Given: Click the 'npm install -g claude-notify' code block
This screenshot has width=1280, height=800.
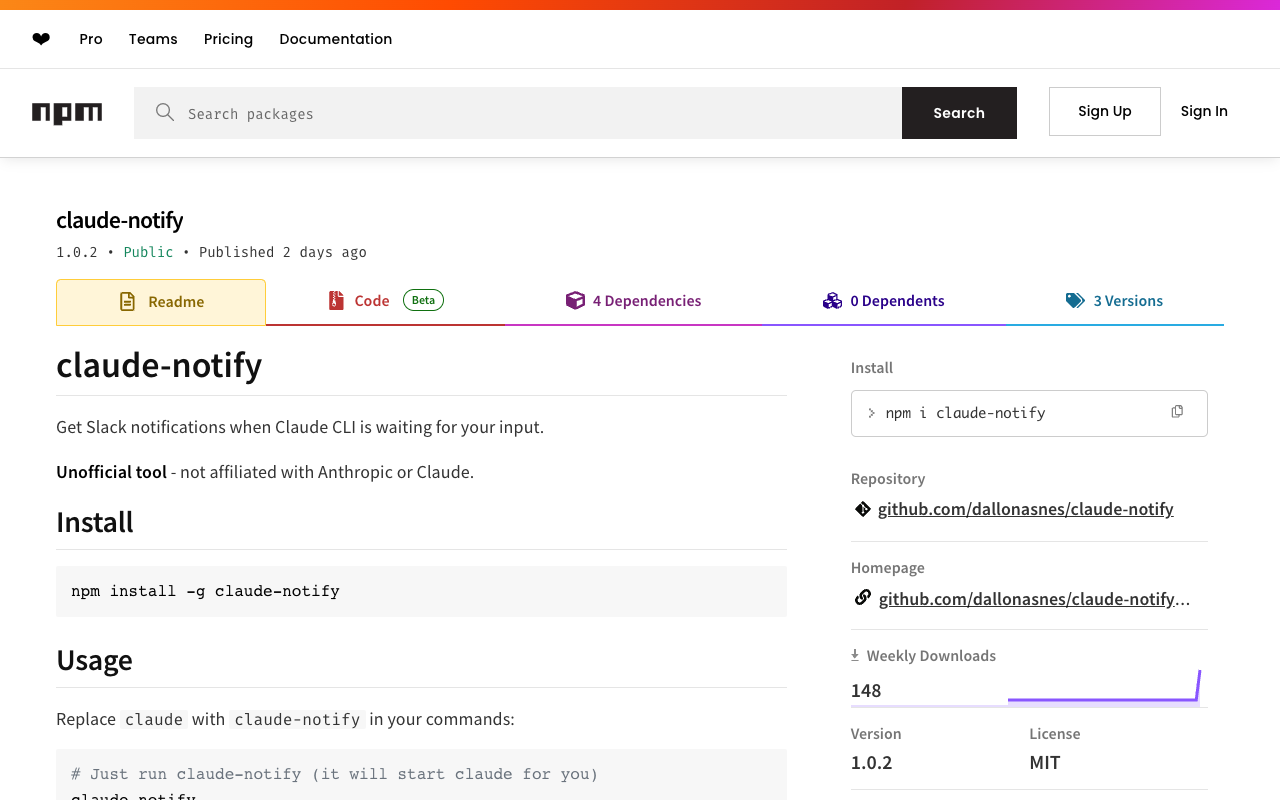Looking at the screenshot, I should [421, 591].
